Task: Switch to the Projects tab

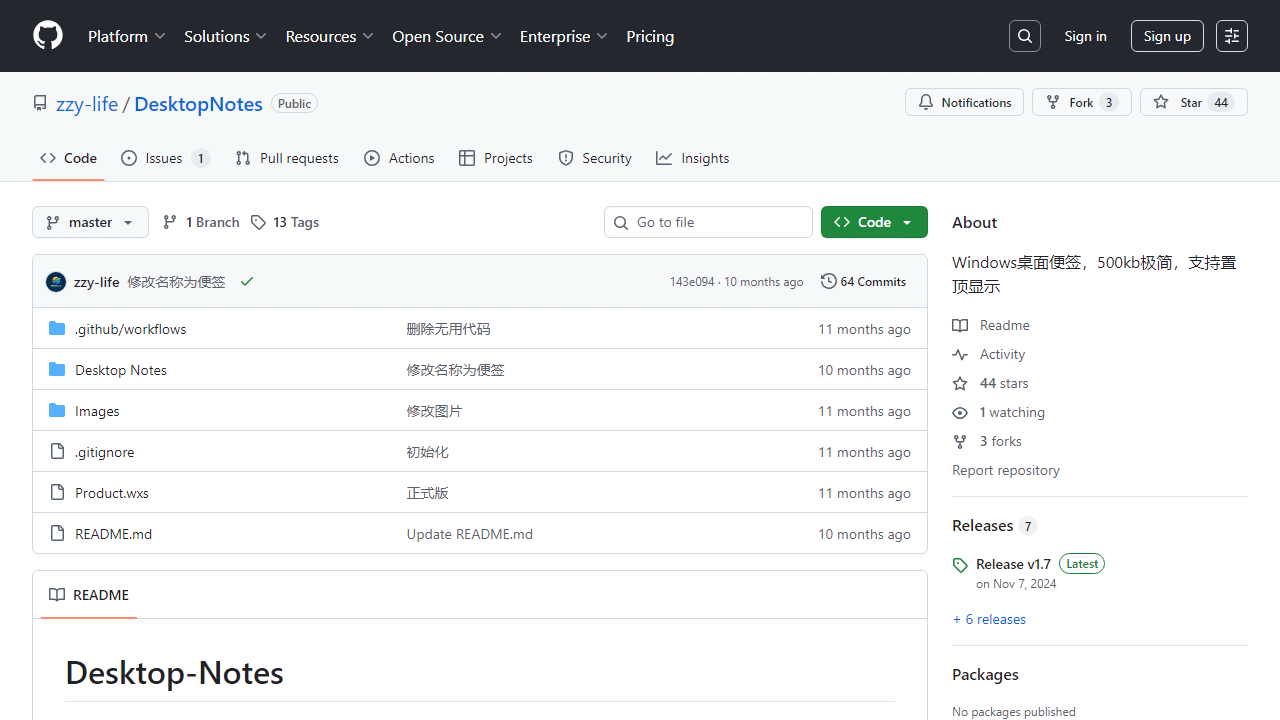Action: pyautogui.click(x=496, y=158)
